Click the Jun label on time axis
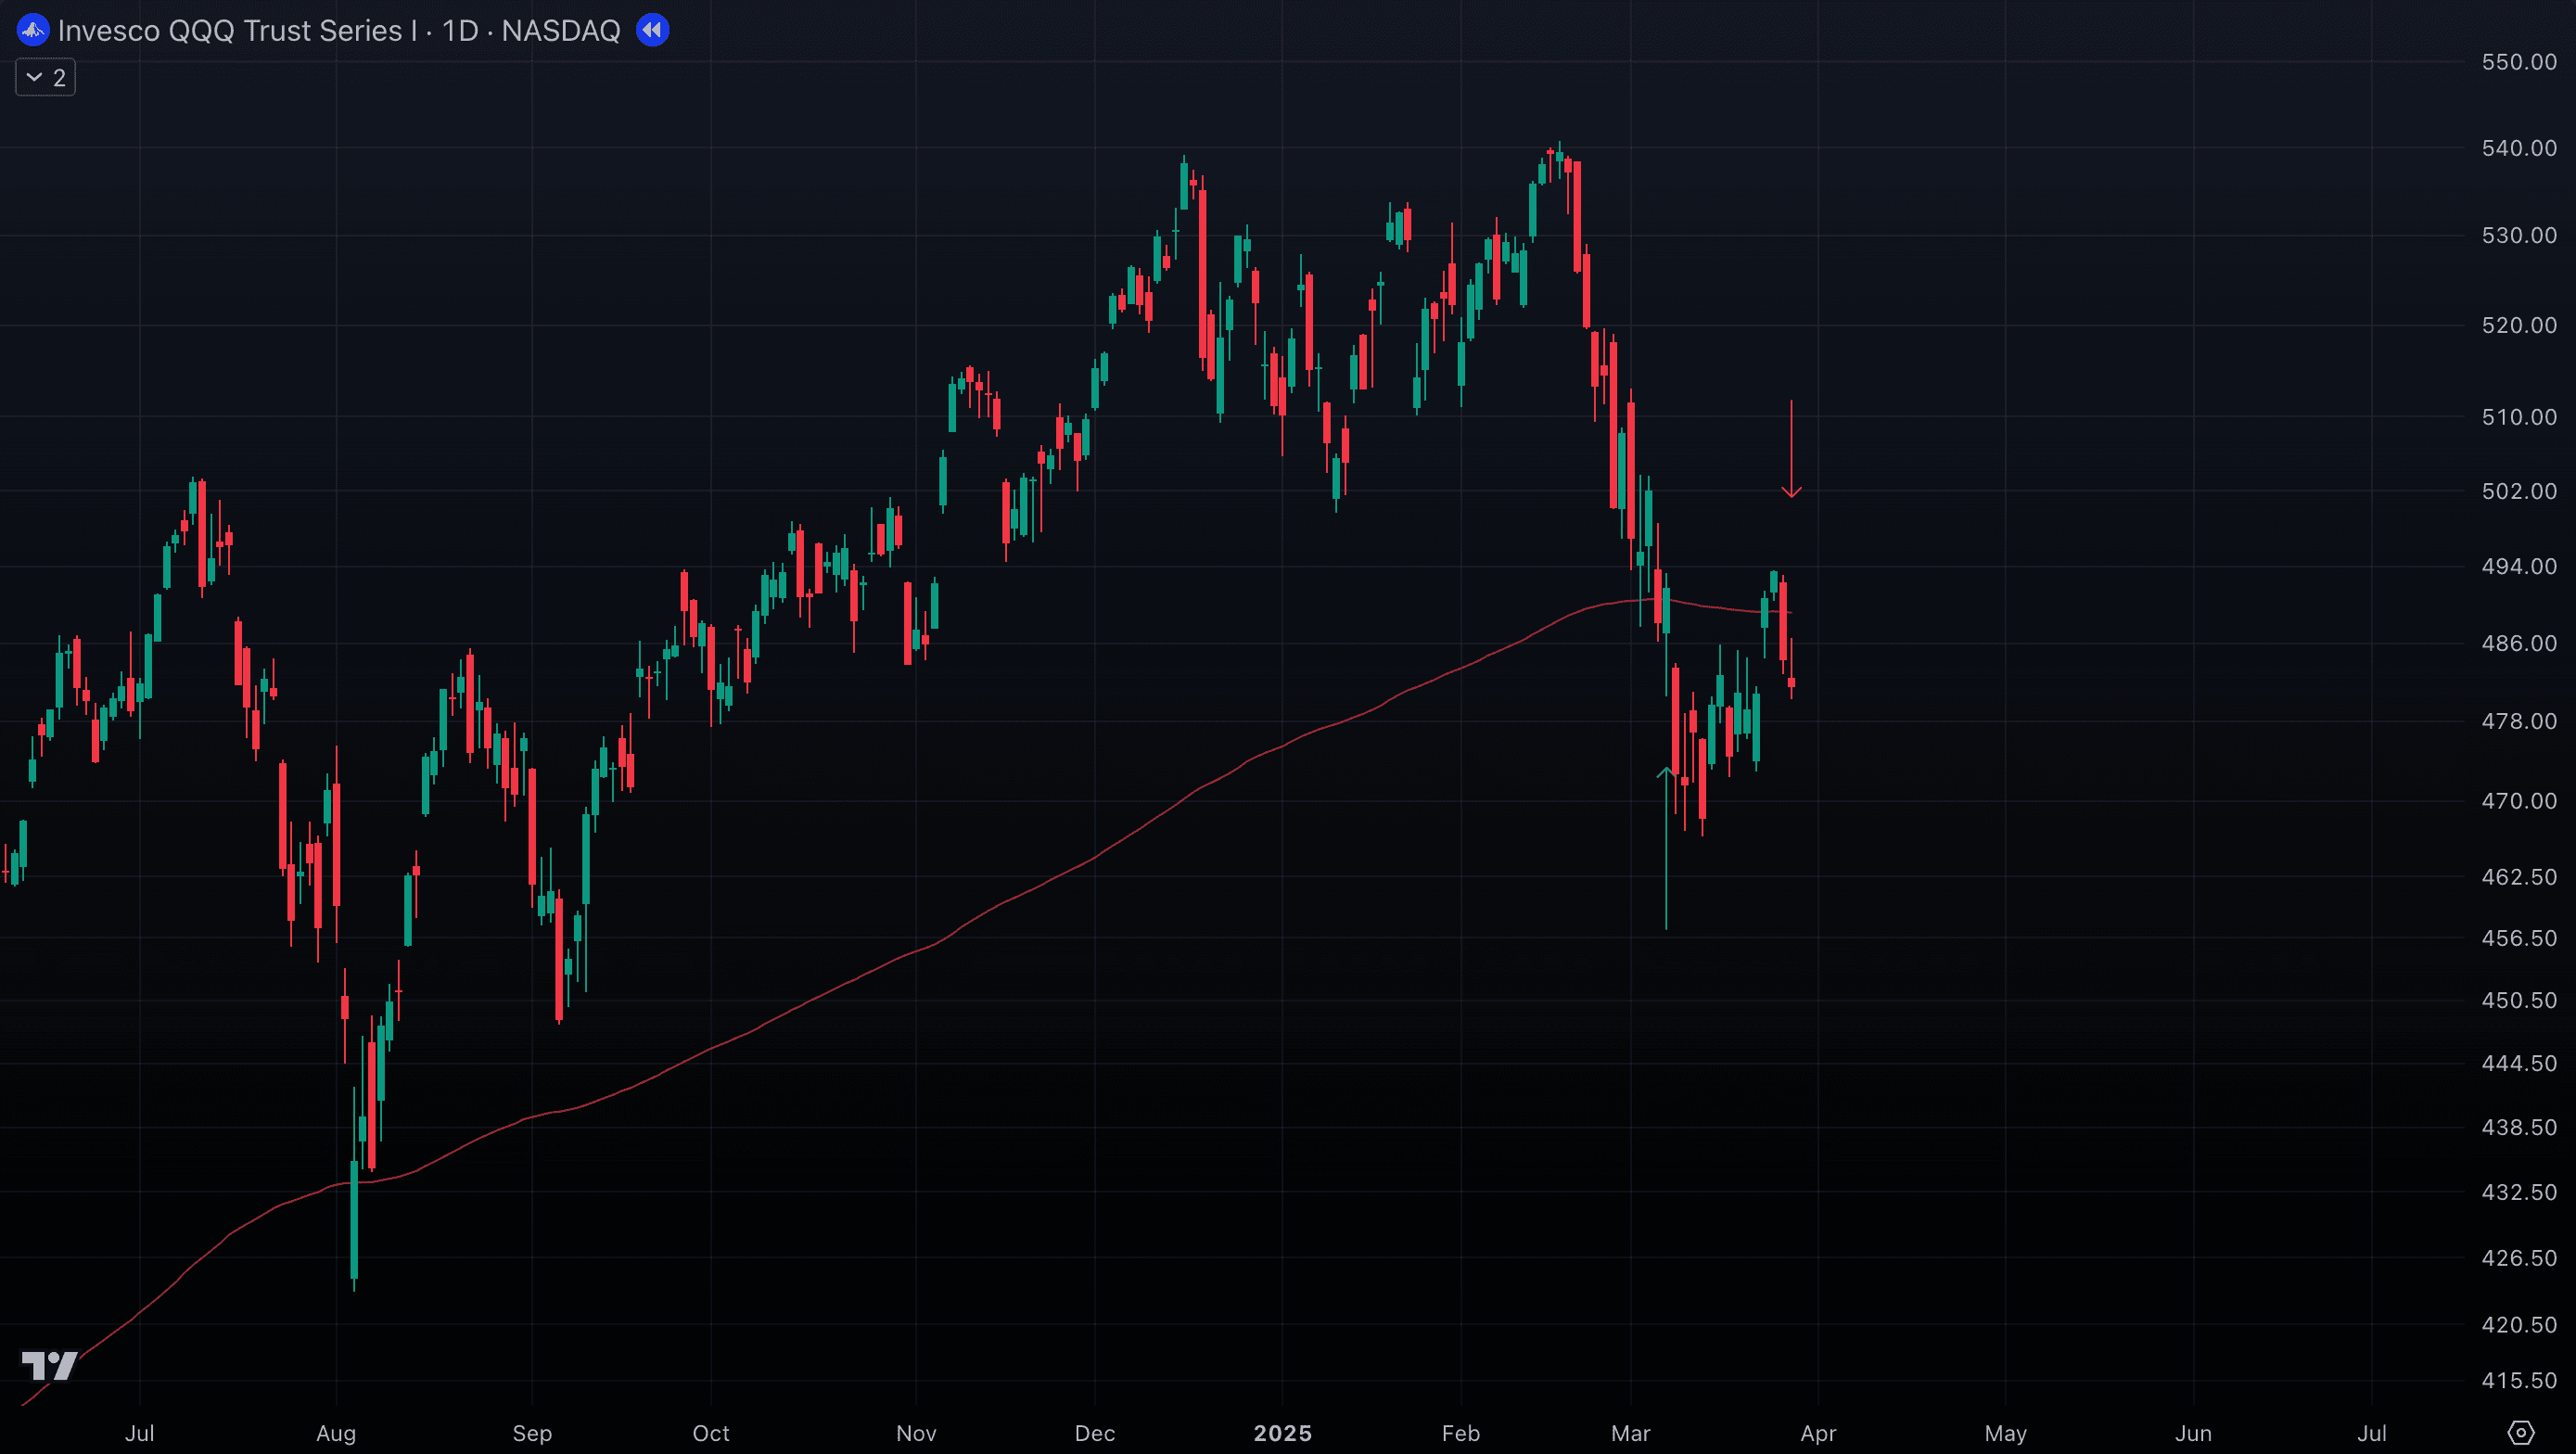Viewport: 2576px width, 1454px height. pyautogui.click(x=2193, y=1433)
